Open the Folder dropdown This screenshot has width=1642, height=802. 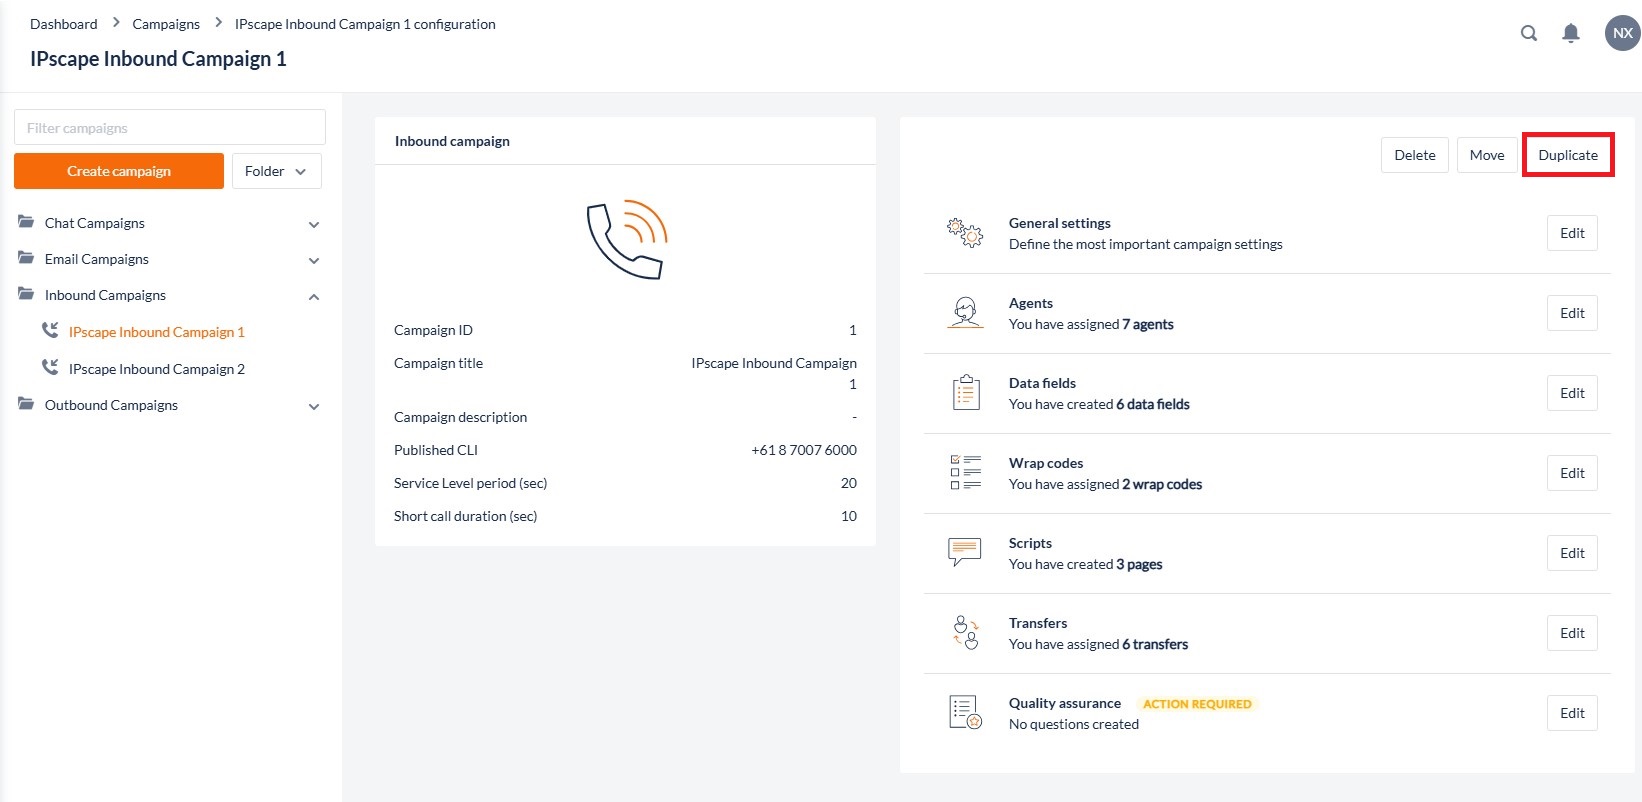point(276,171)
